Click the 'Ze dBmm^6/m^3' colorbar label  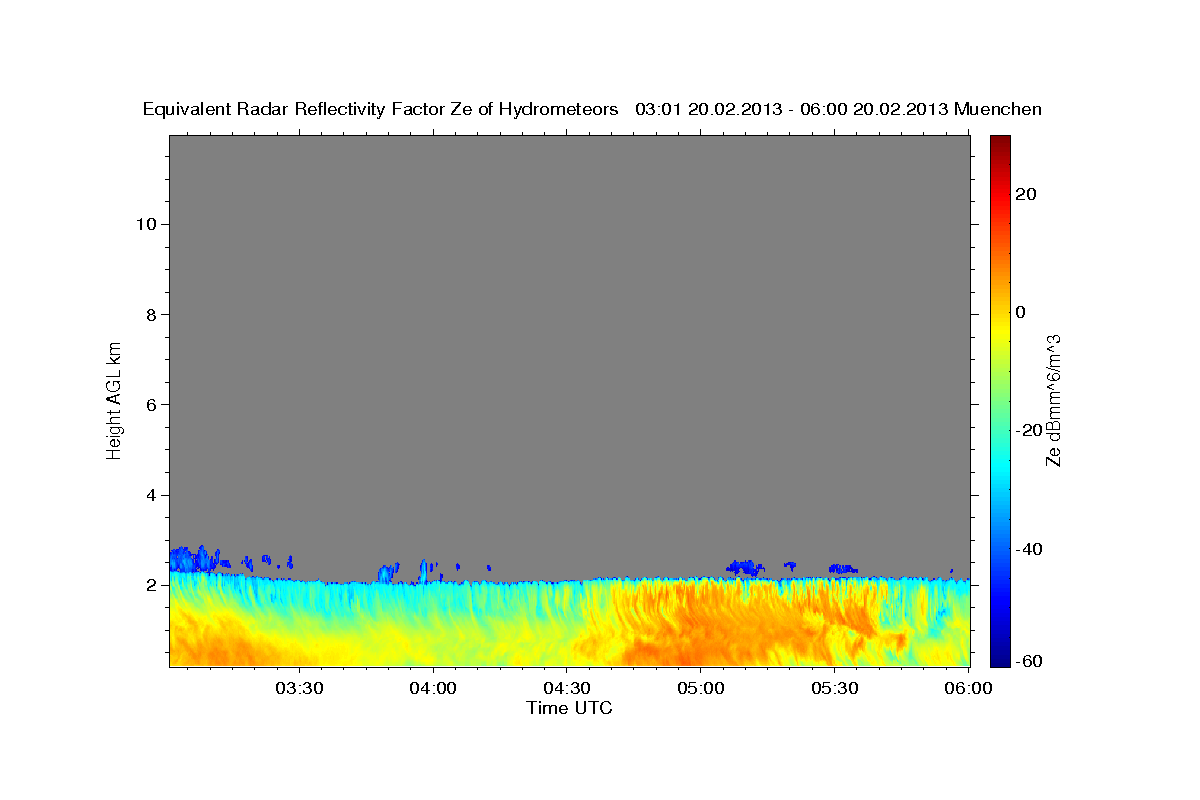point(1053,400)
